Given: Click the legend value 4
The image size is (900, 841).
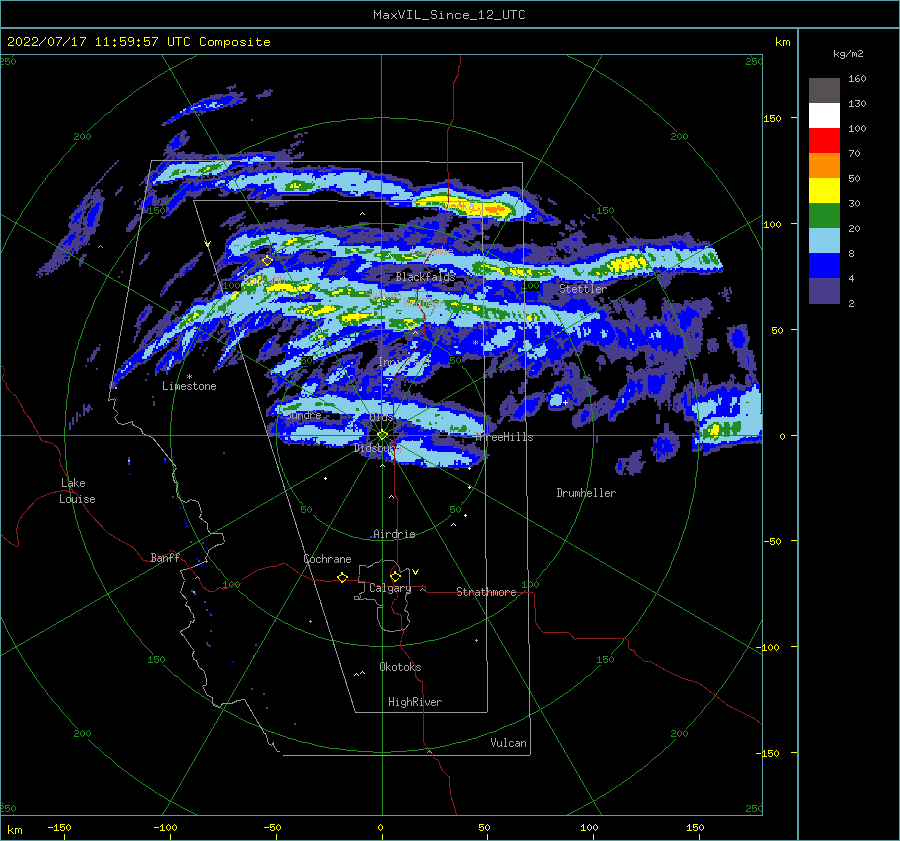Looking at the screenshot, I should pos(851,279).
